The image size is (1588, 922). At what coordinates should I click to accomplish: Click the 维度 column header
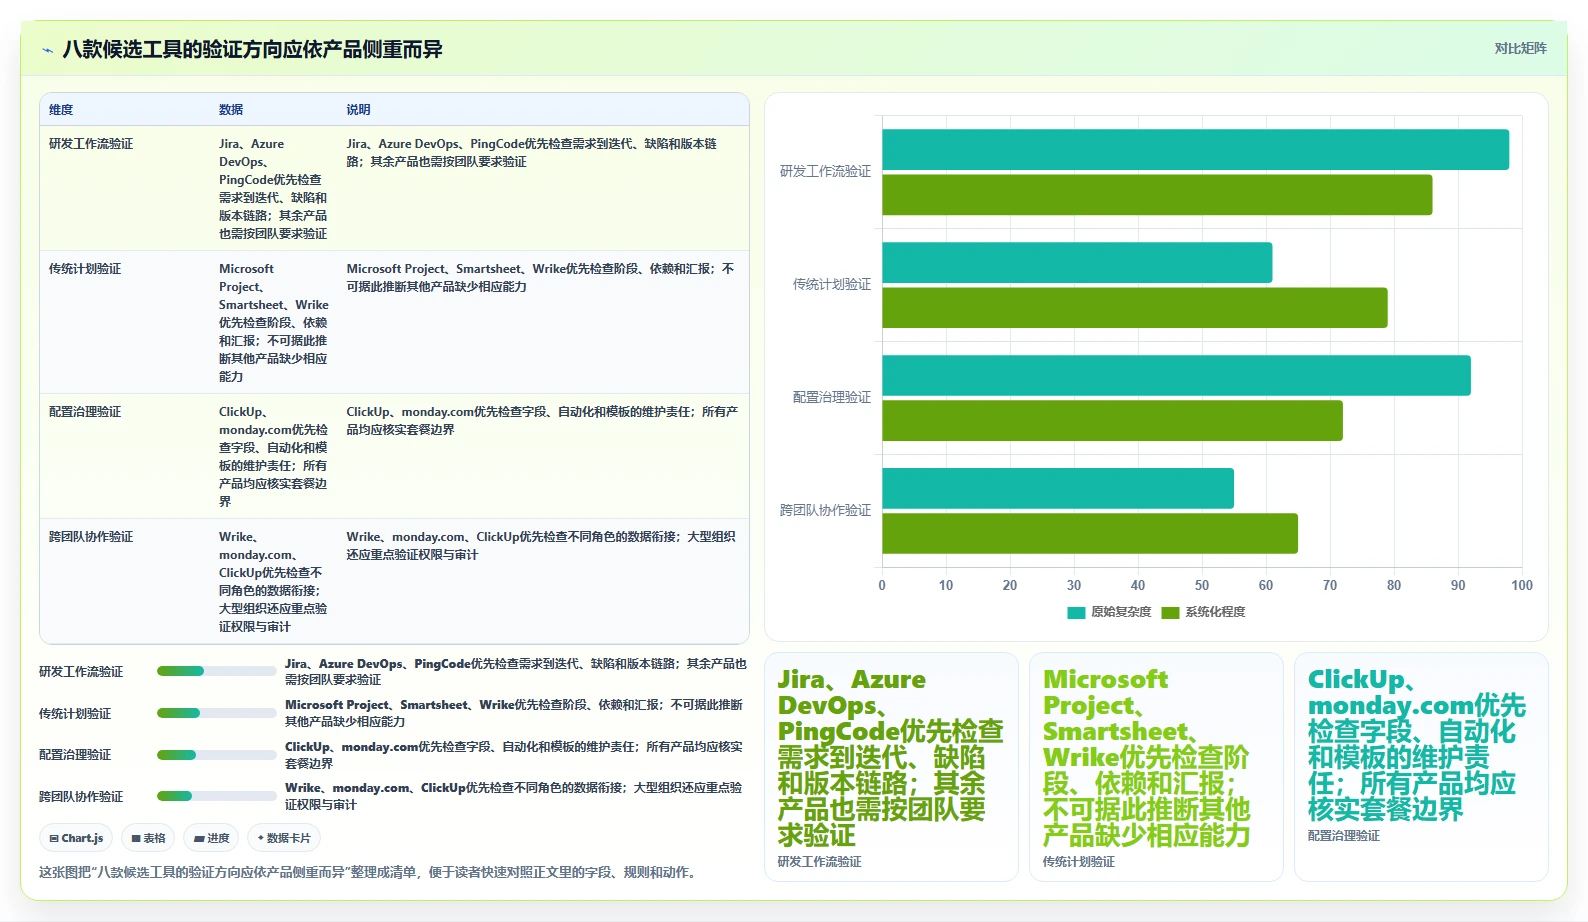(61, 110)
